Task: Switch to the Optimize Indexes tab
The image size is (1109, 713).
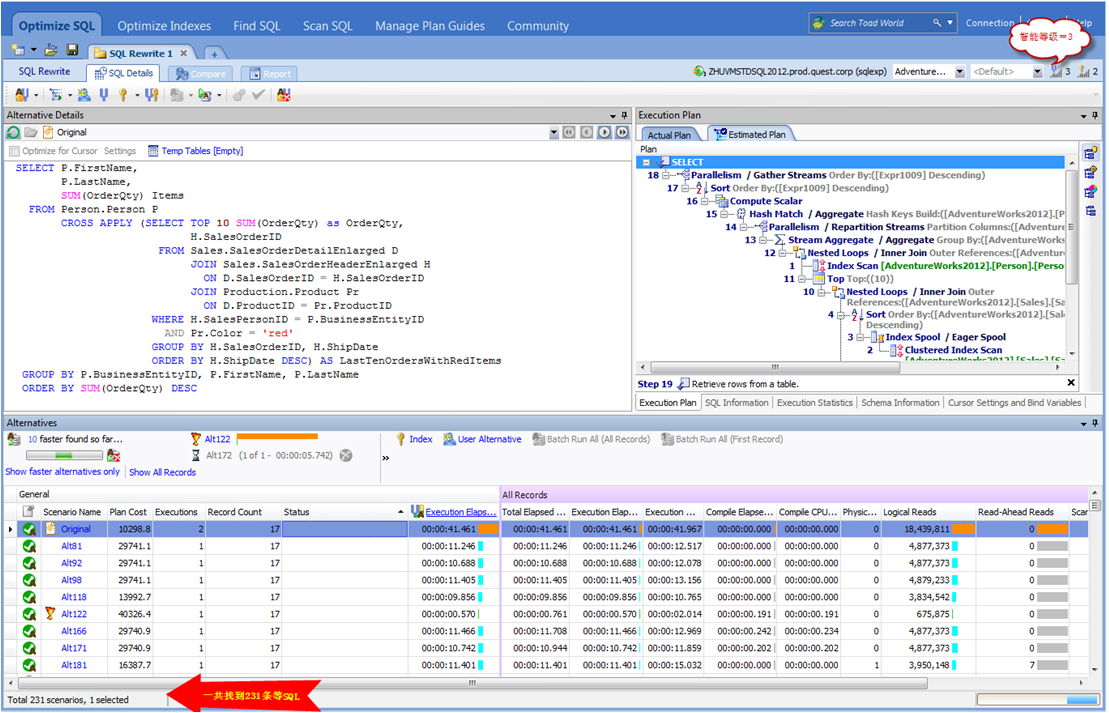Action: coord(164,26)
